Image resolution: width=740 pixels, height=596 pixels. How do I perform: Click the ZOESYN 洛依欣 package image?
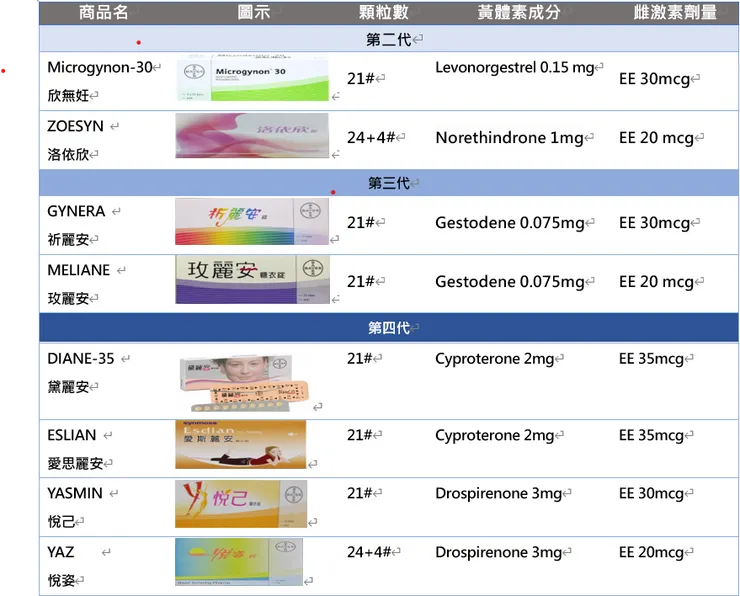tap(252, 135)
